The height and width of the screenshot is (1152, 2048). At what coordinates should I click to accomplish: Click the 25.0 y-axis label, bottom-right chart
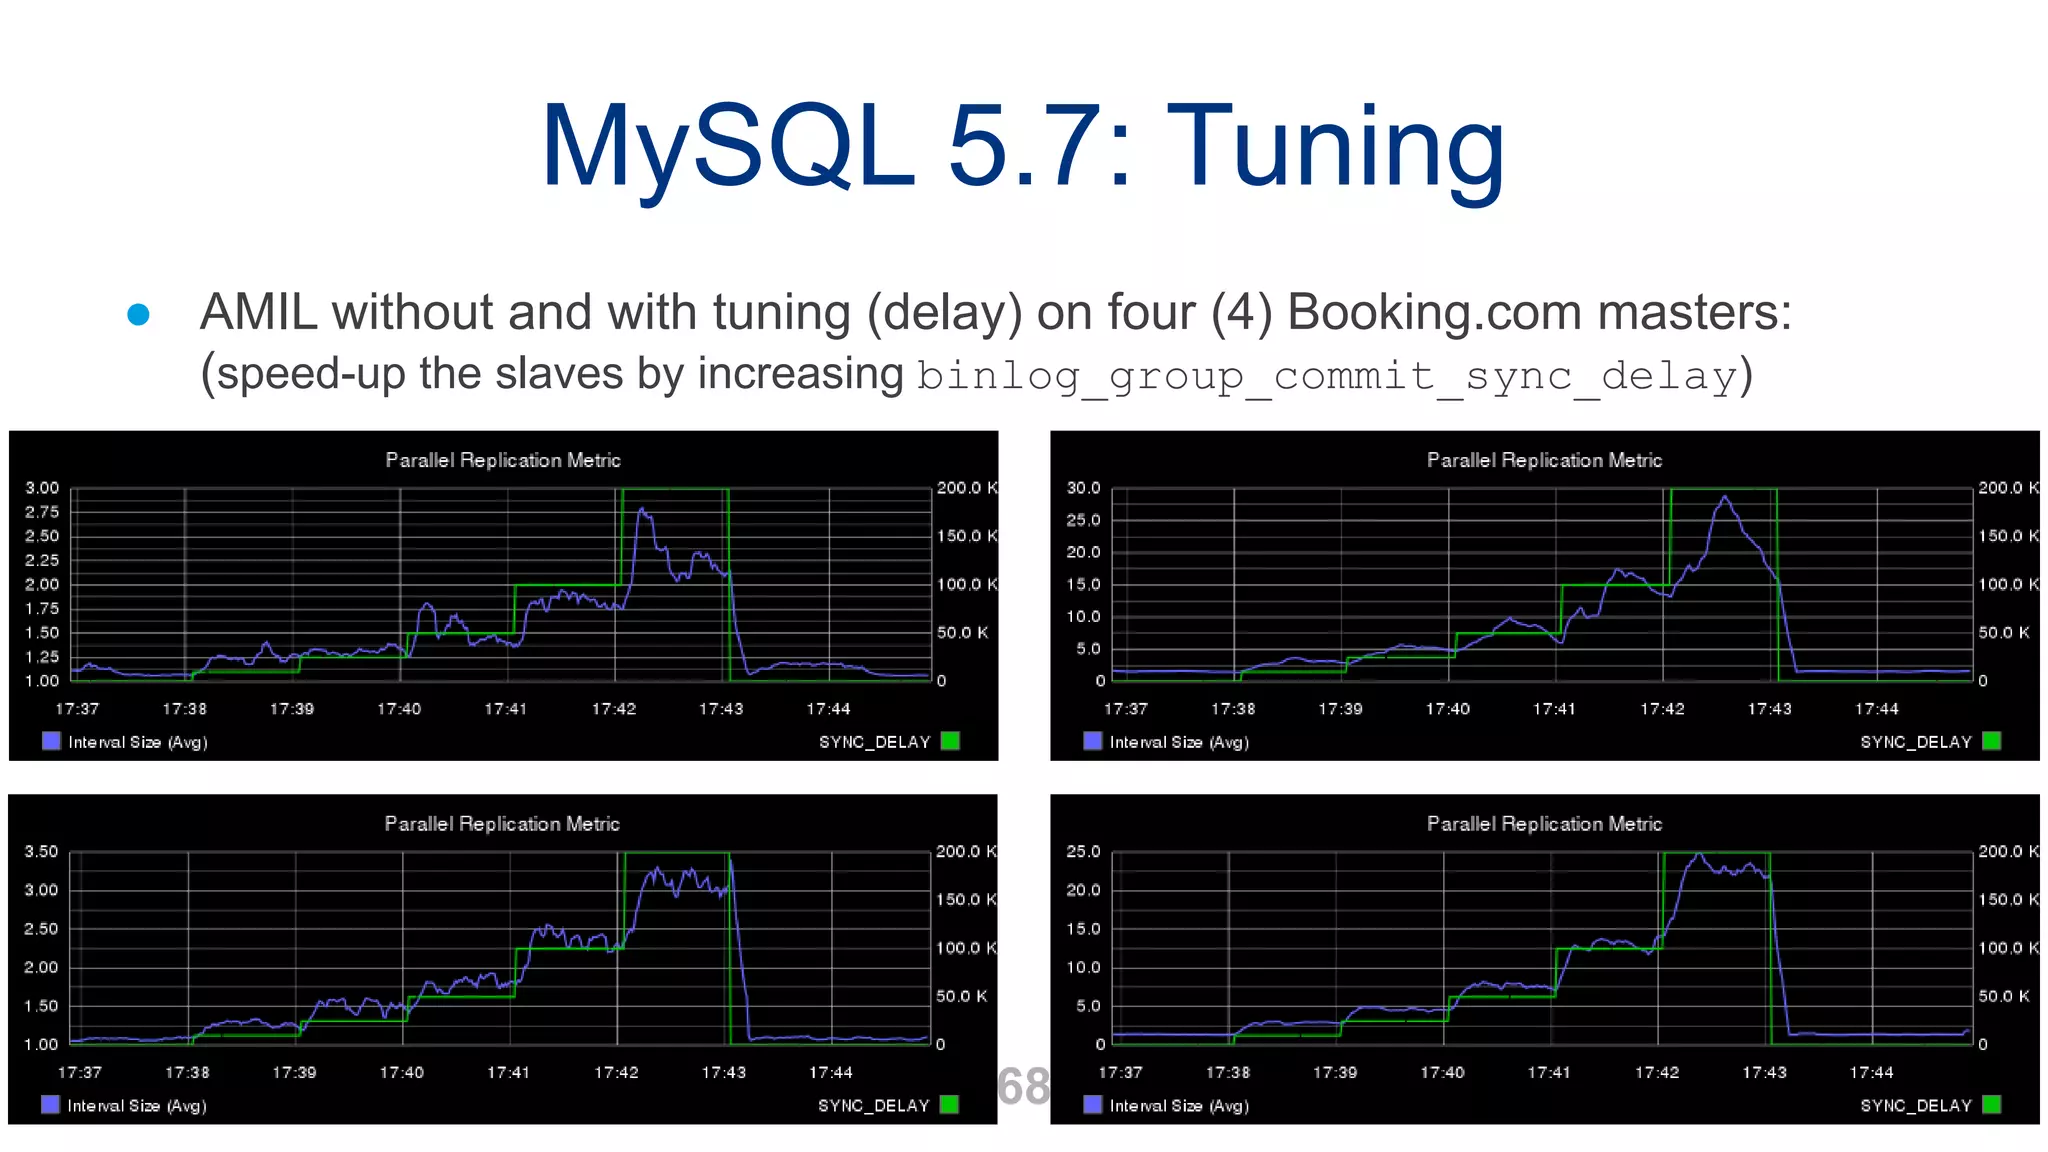tap(1083, 852)
